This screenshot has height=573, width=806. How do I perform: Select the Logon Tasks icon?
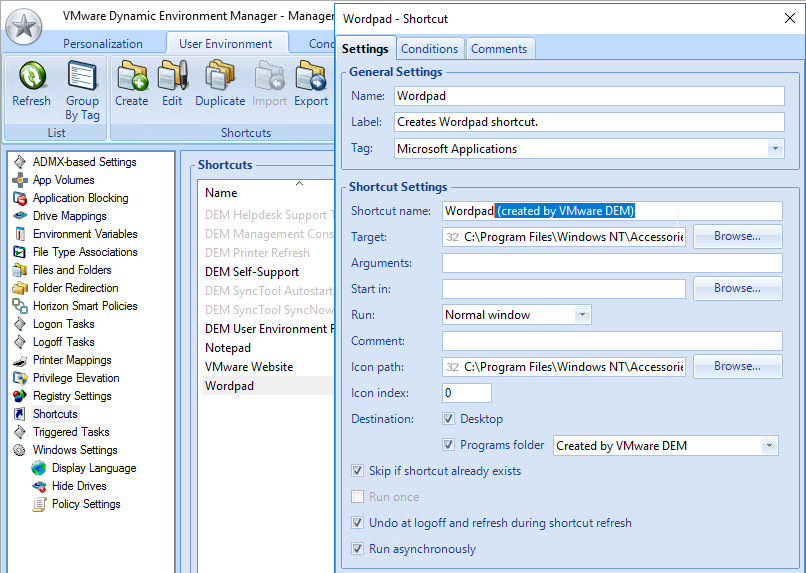20,324
